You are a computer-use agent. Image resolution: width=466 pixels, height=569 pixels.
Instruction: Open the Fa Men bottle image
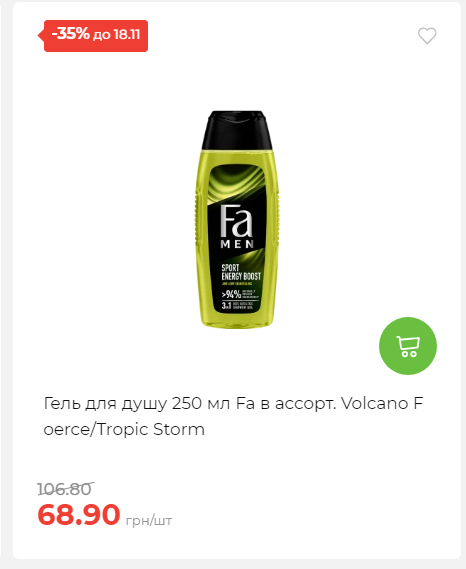pos(237,219)
